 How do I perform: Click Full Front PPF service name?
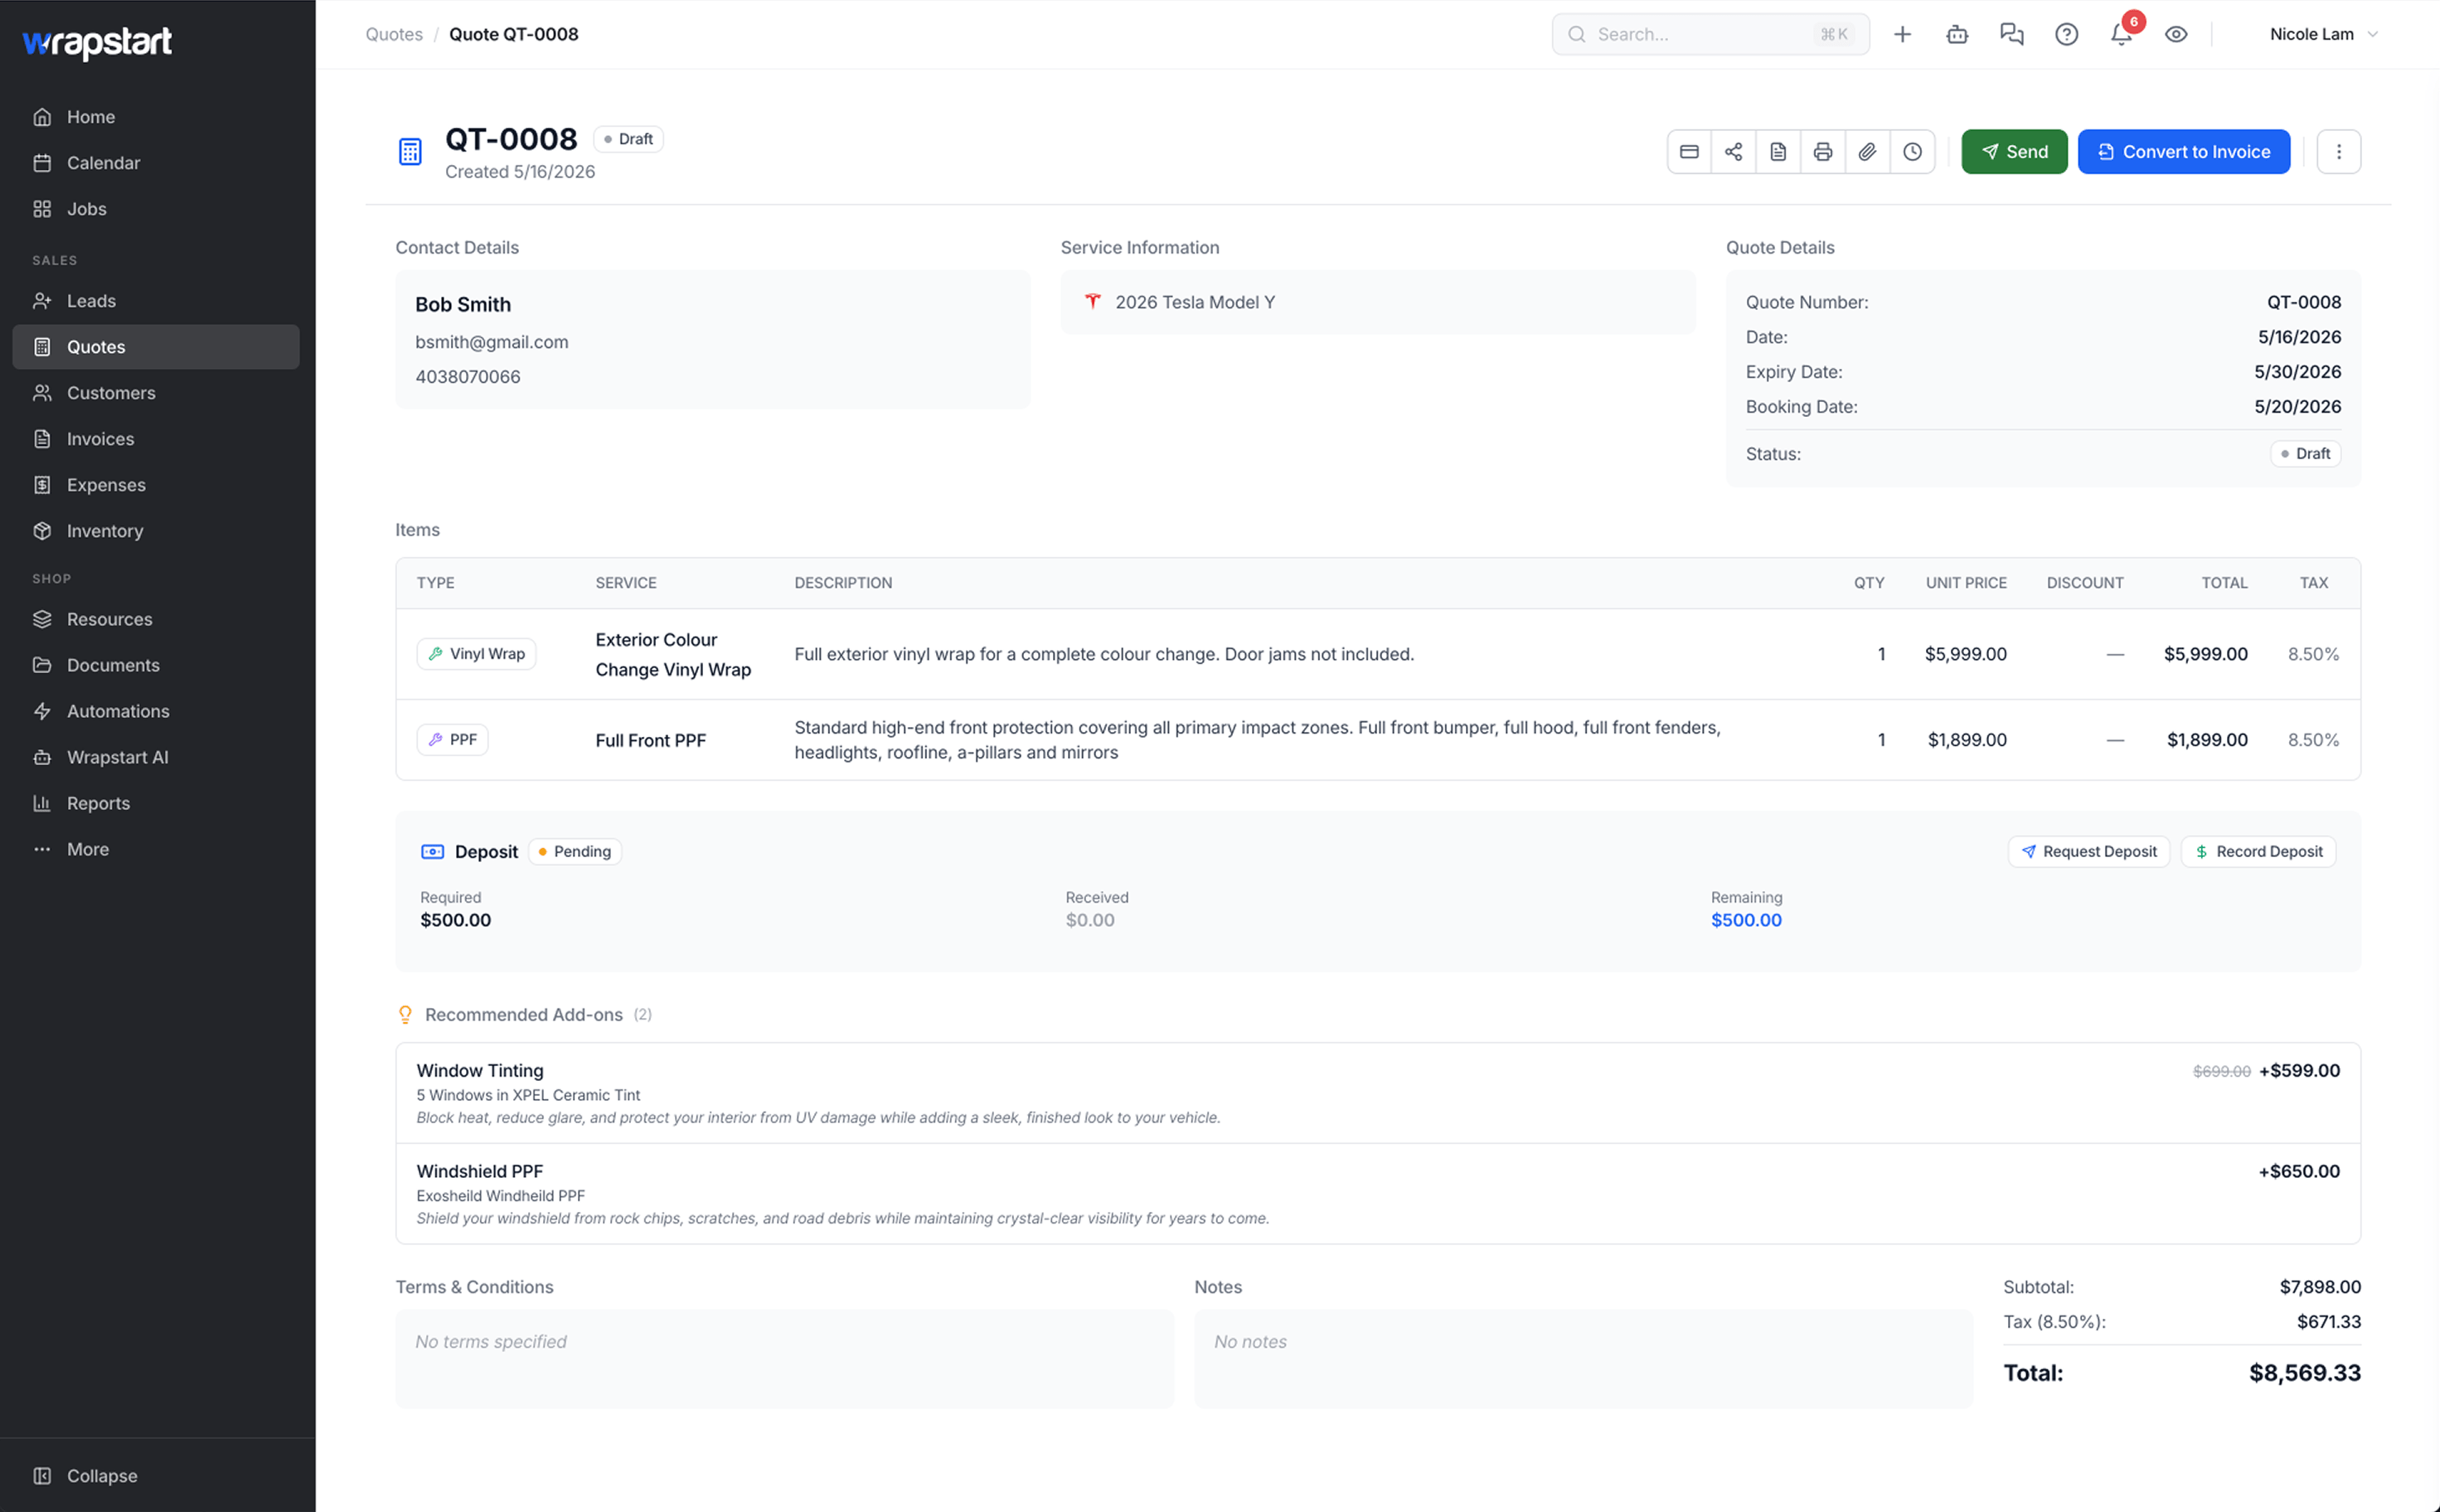[651, 740]
